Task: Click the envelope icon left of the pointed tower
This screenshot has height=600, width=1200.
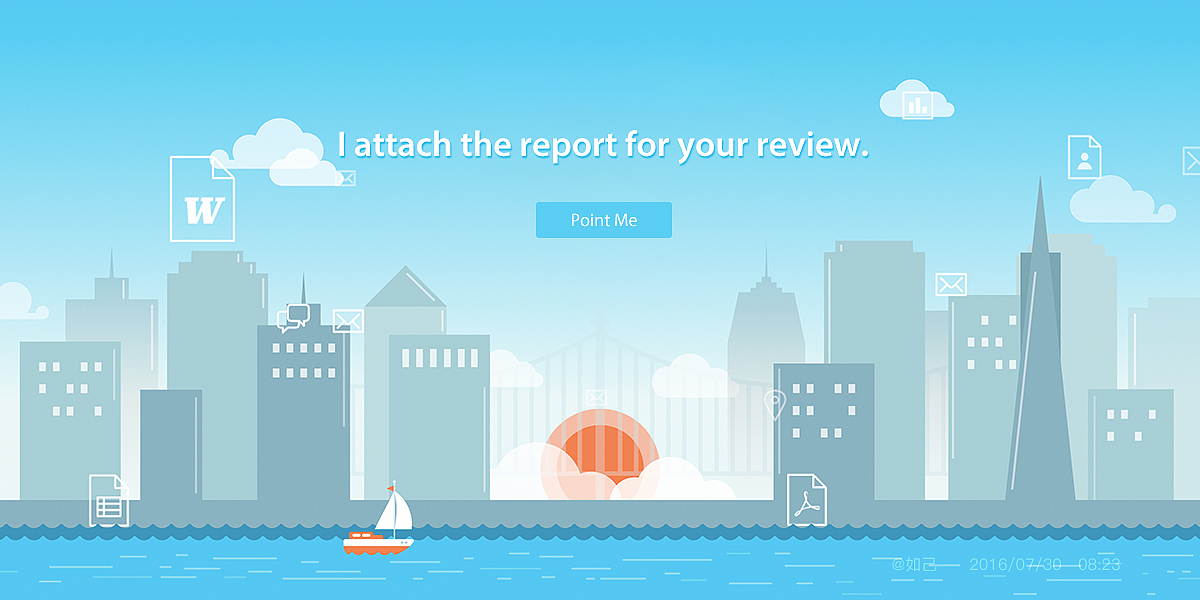Action: point(951,284)
